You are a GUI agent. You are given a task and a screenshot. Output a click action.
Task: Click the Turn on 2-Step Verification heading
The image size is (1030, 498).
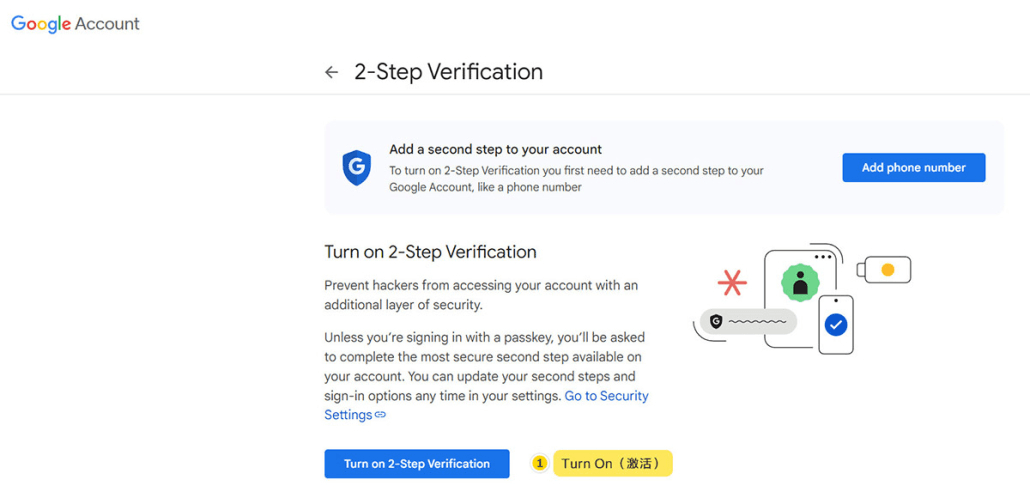[x=430, y=252]
